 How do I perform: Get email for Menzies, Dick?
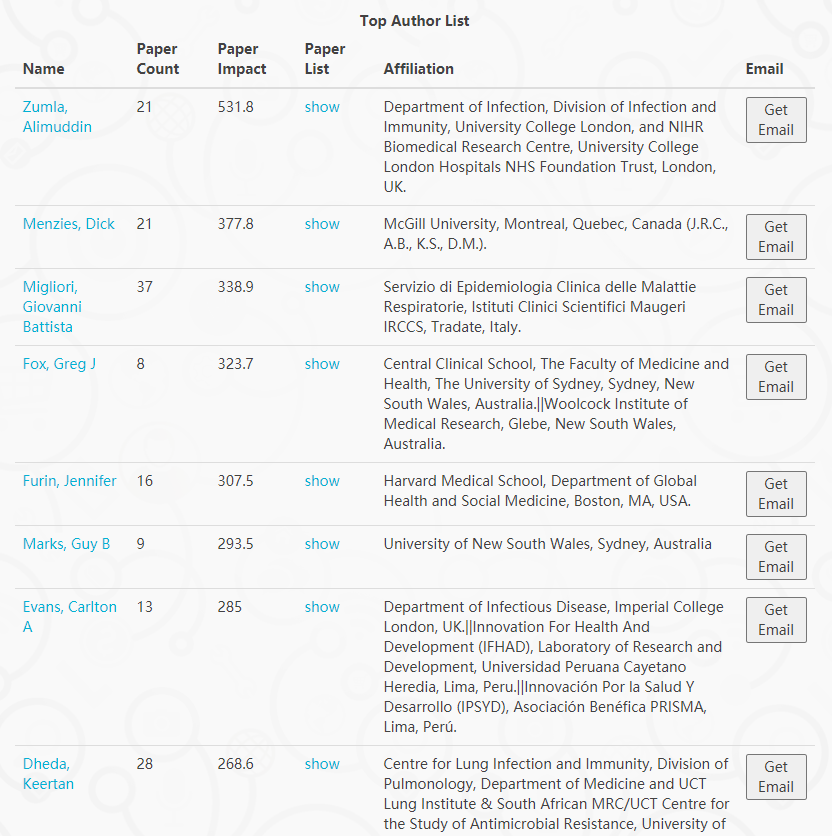[776, 237]
